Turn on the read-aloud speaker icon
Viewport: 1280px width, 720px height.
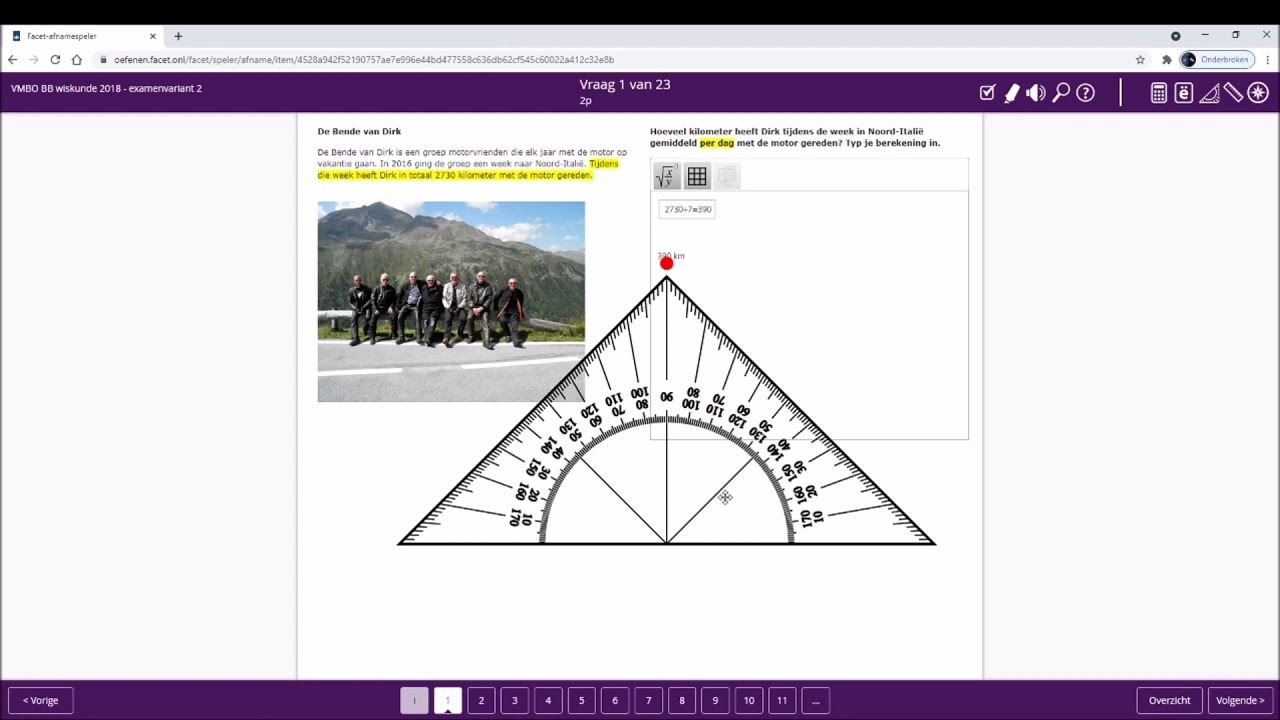coord(1036,93)
